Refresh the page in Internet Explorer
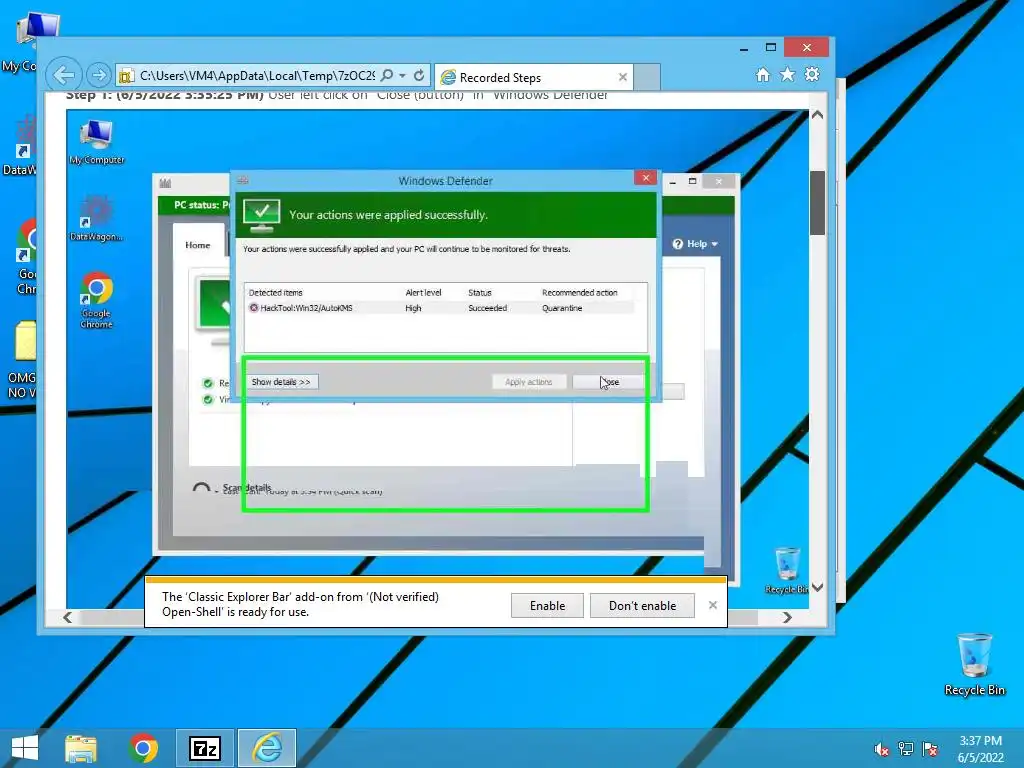1024x768 pixels. click(419, 76)
